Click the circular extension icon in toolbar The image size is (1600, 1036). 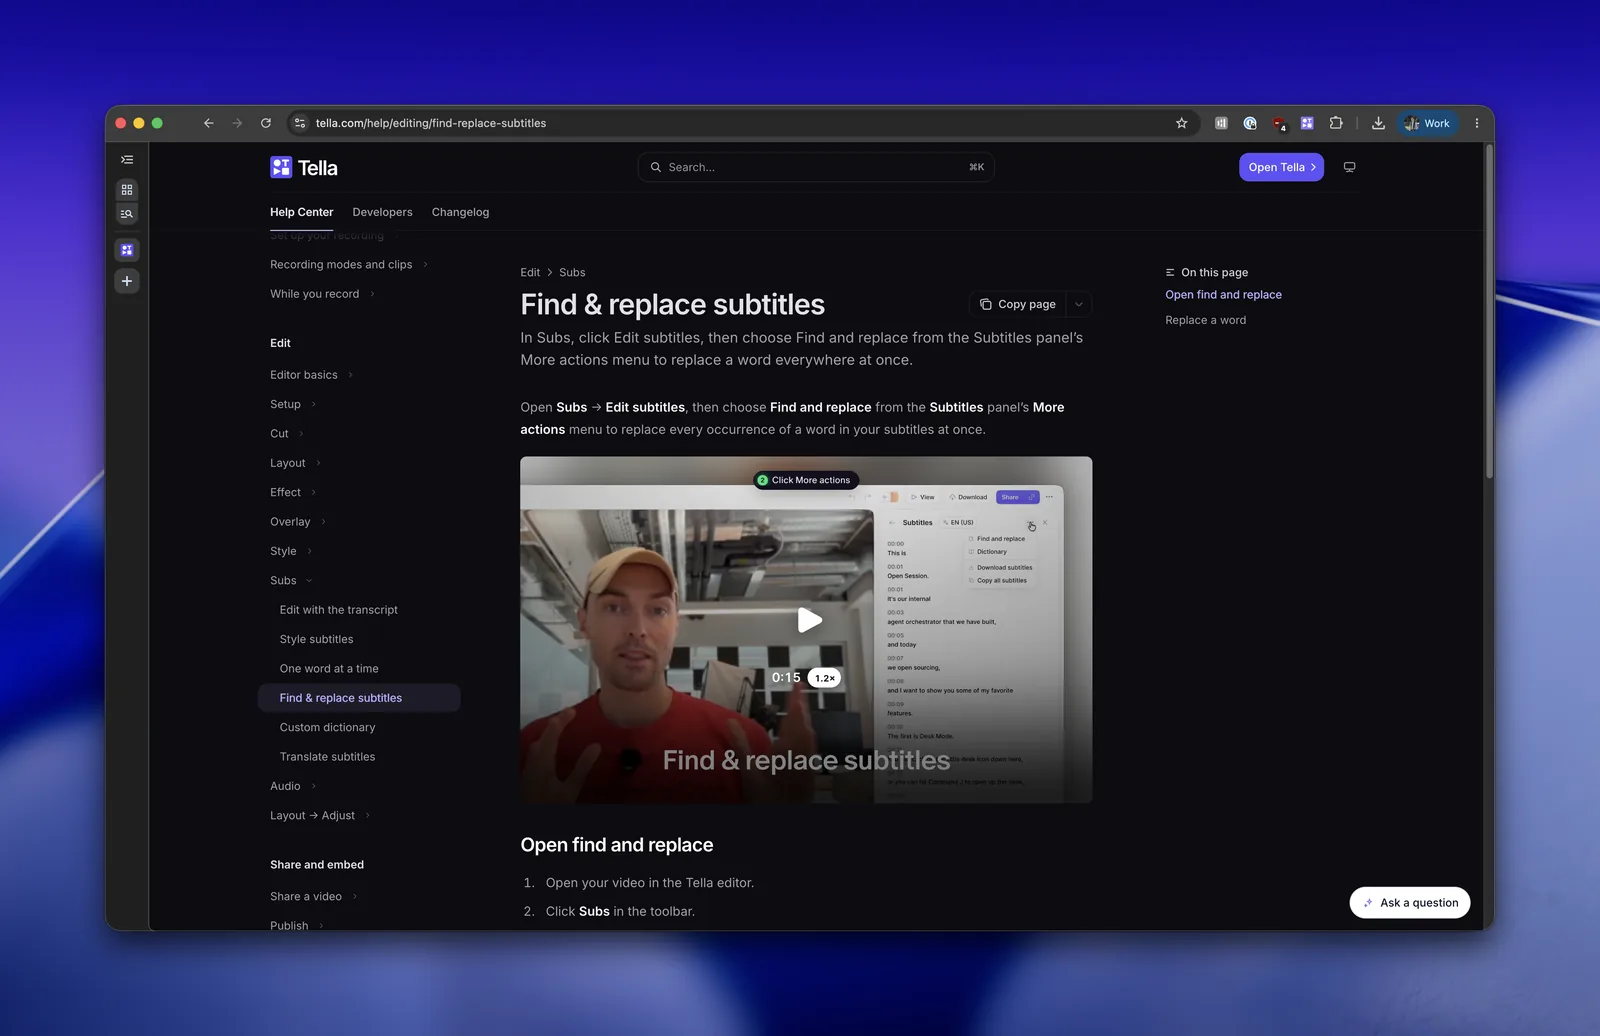1250,123
